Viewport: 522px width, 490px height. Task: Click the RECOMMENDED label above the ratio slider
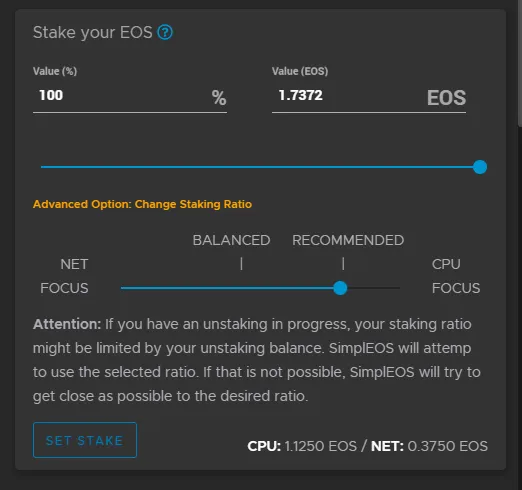pos(348,240)
